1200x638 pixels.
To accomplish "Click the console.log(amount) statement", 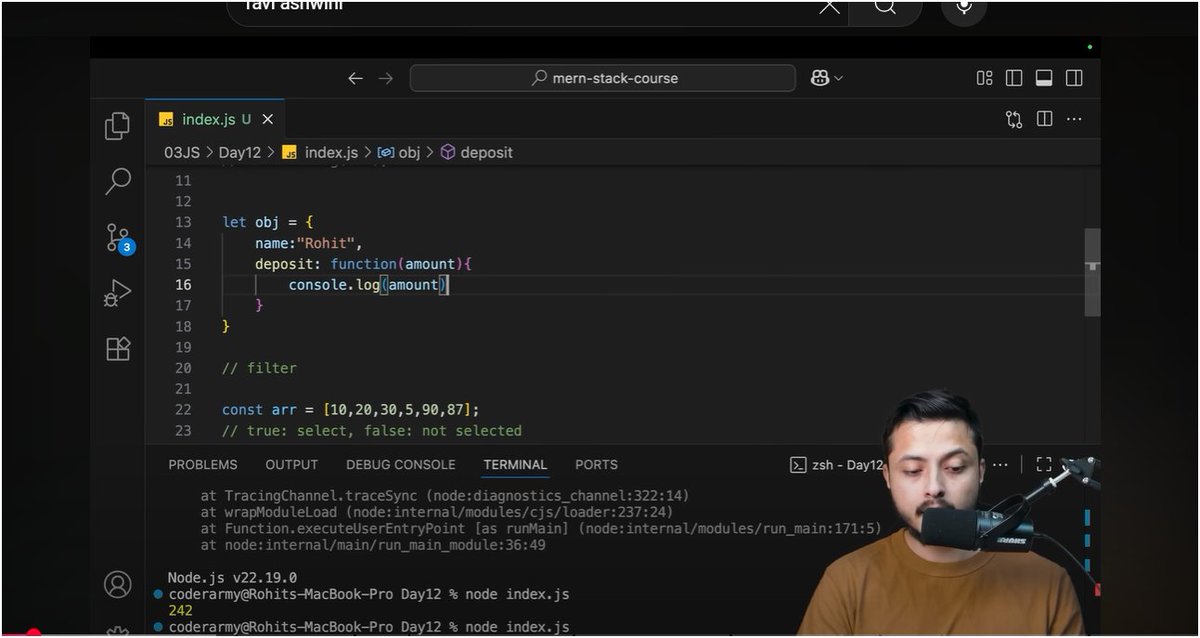I will click(x=368, y=285).
